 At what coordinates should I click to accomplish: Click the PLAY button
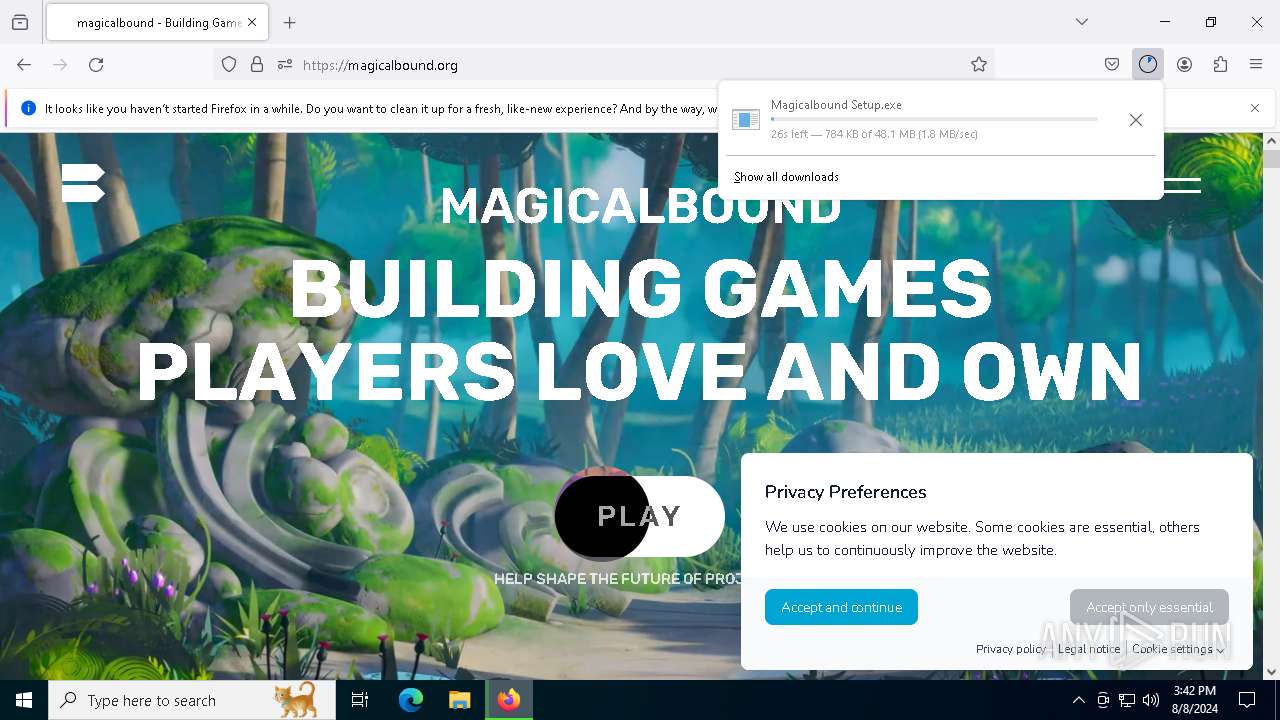[x=639, y=516]
